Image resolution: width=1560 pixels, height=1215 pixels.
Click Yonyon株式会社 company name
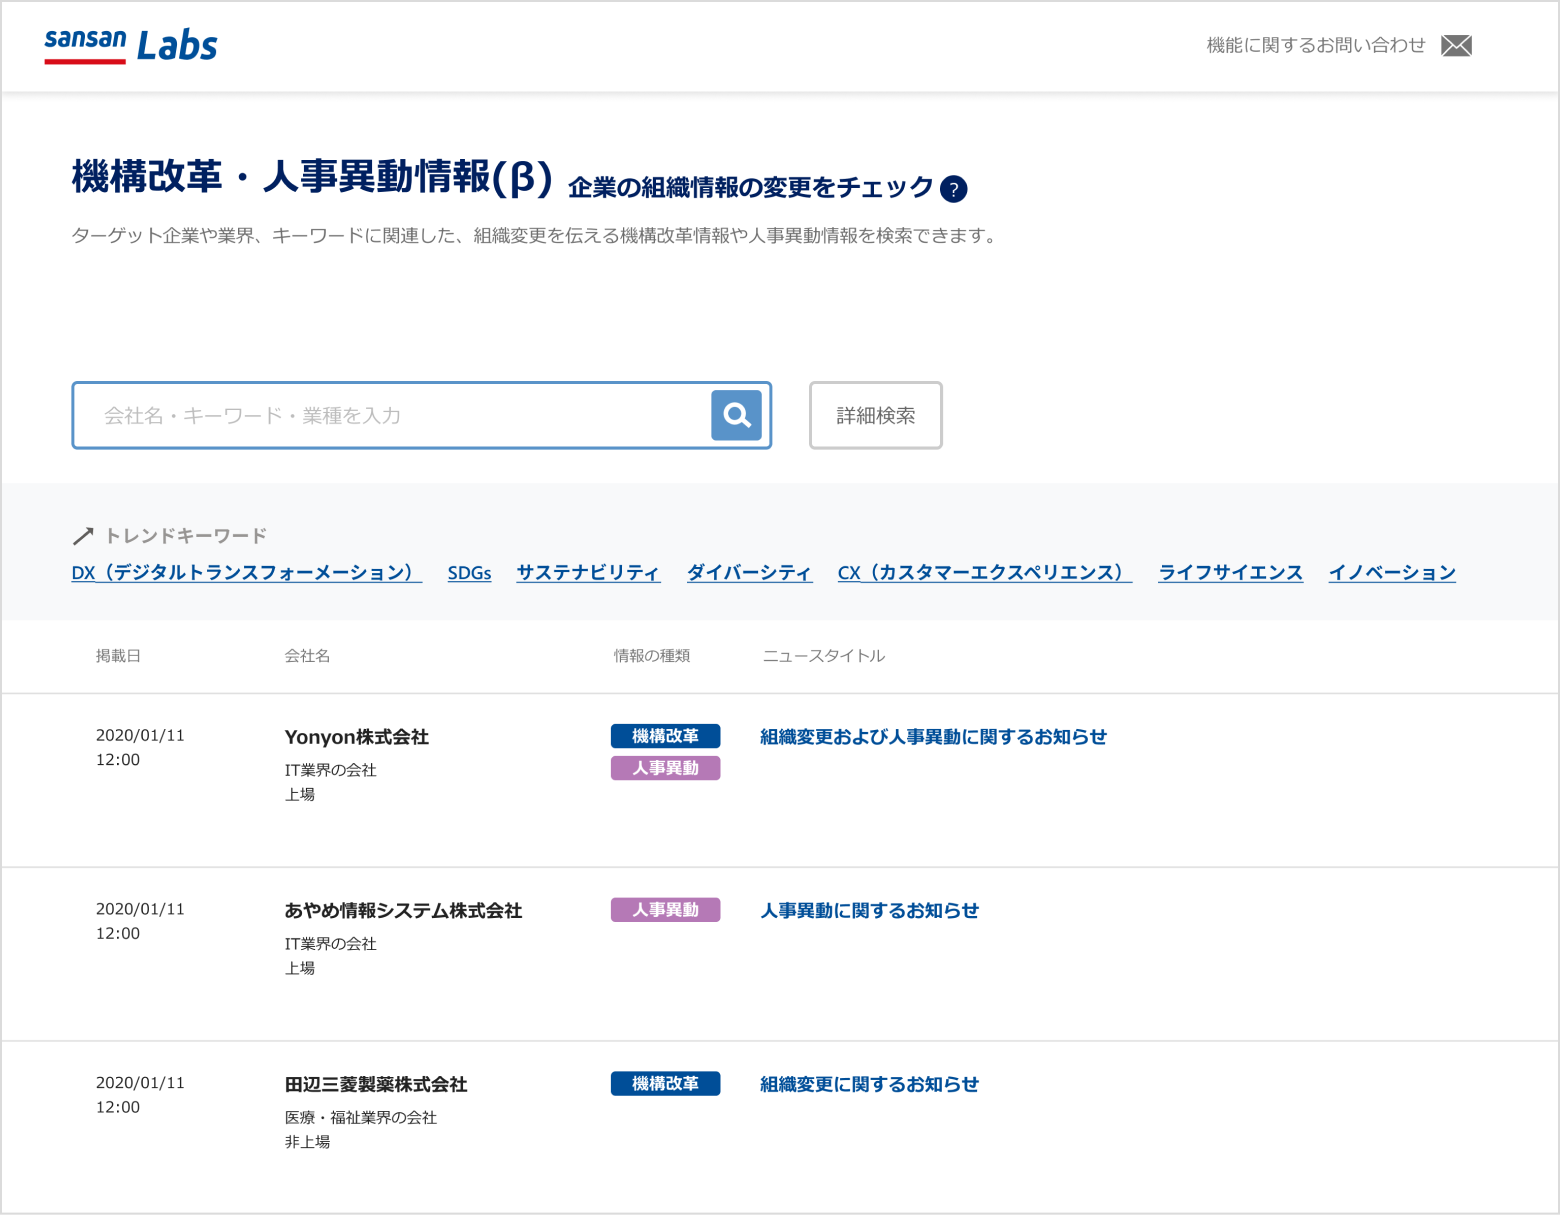pyautogui.click(x=357, y=737)
